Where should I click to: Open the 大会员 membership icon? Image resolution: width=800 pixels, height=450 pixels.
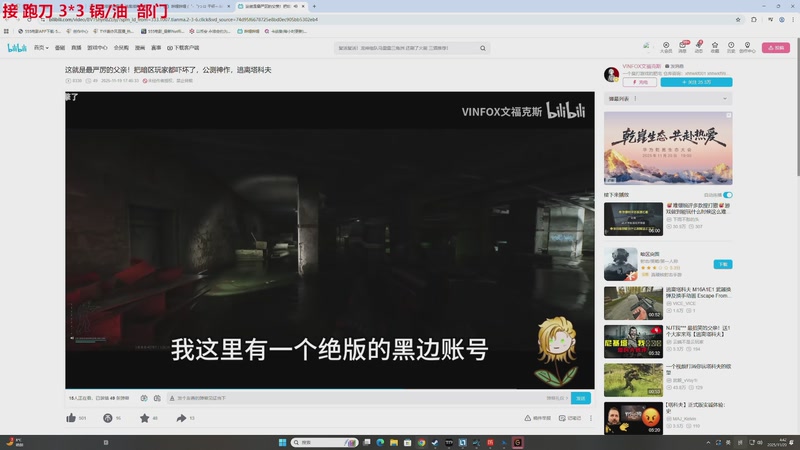(x=666, y=47)
